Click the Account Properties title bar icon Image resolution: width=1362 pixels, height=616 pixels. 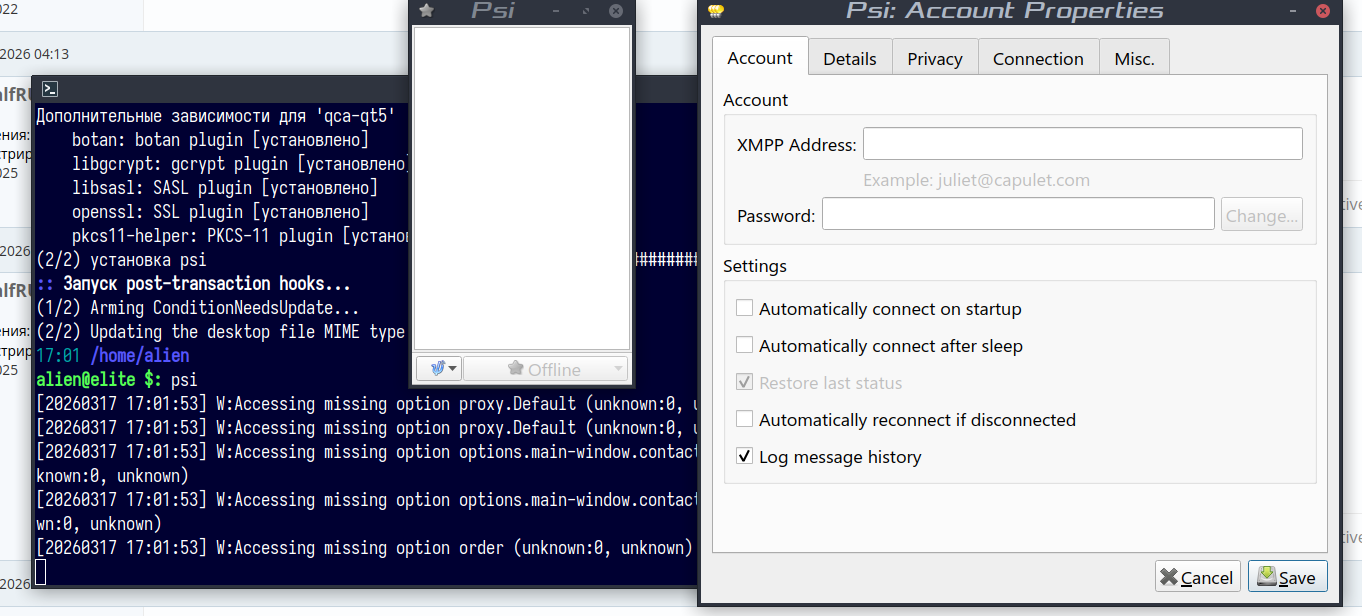715,10
